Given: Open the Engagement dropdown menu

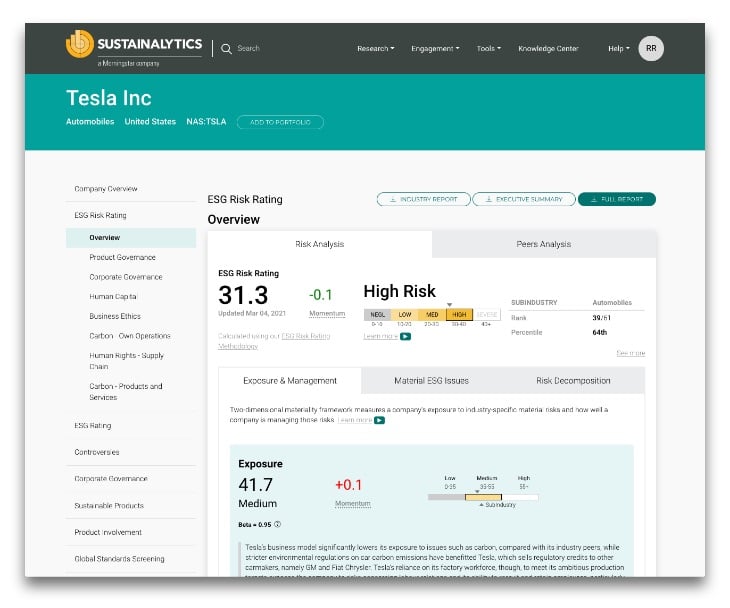Looking at the screenshot, I should click(x=435, y=48).
